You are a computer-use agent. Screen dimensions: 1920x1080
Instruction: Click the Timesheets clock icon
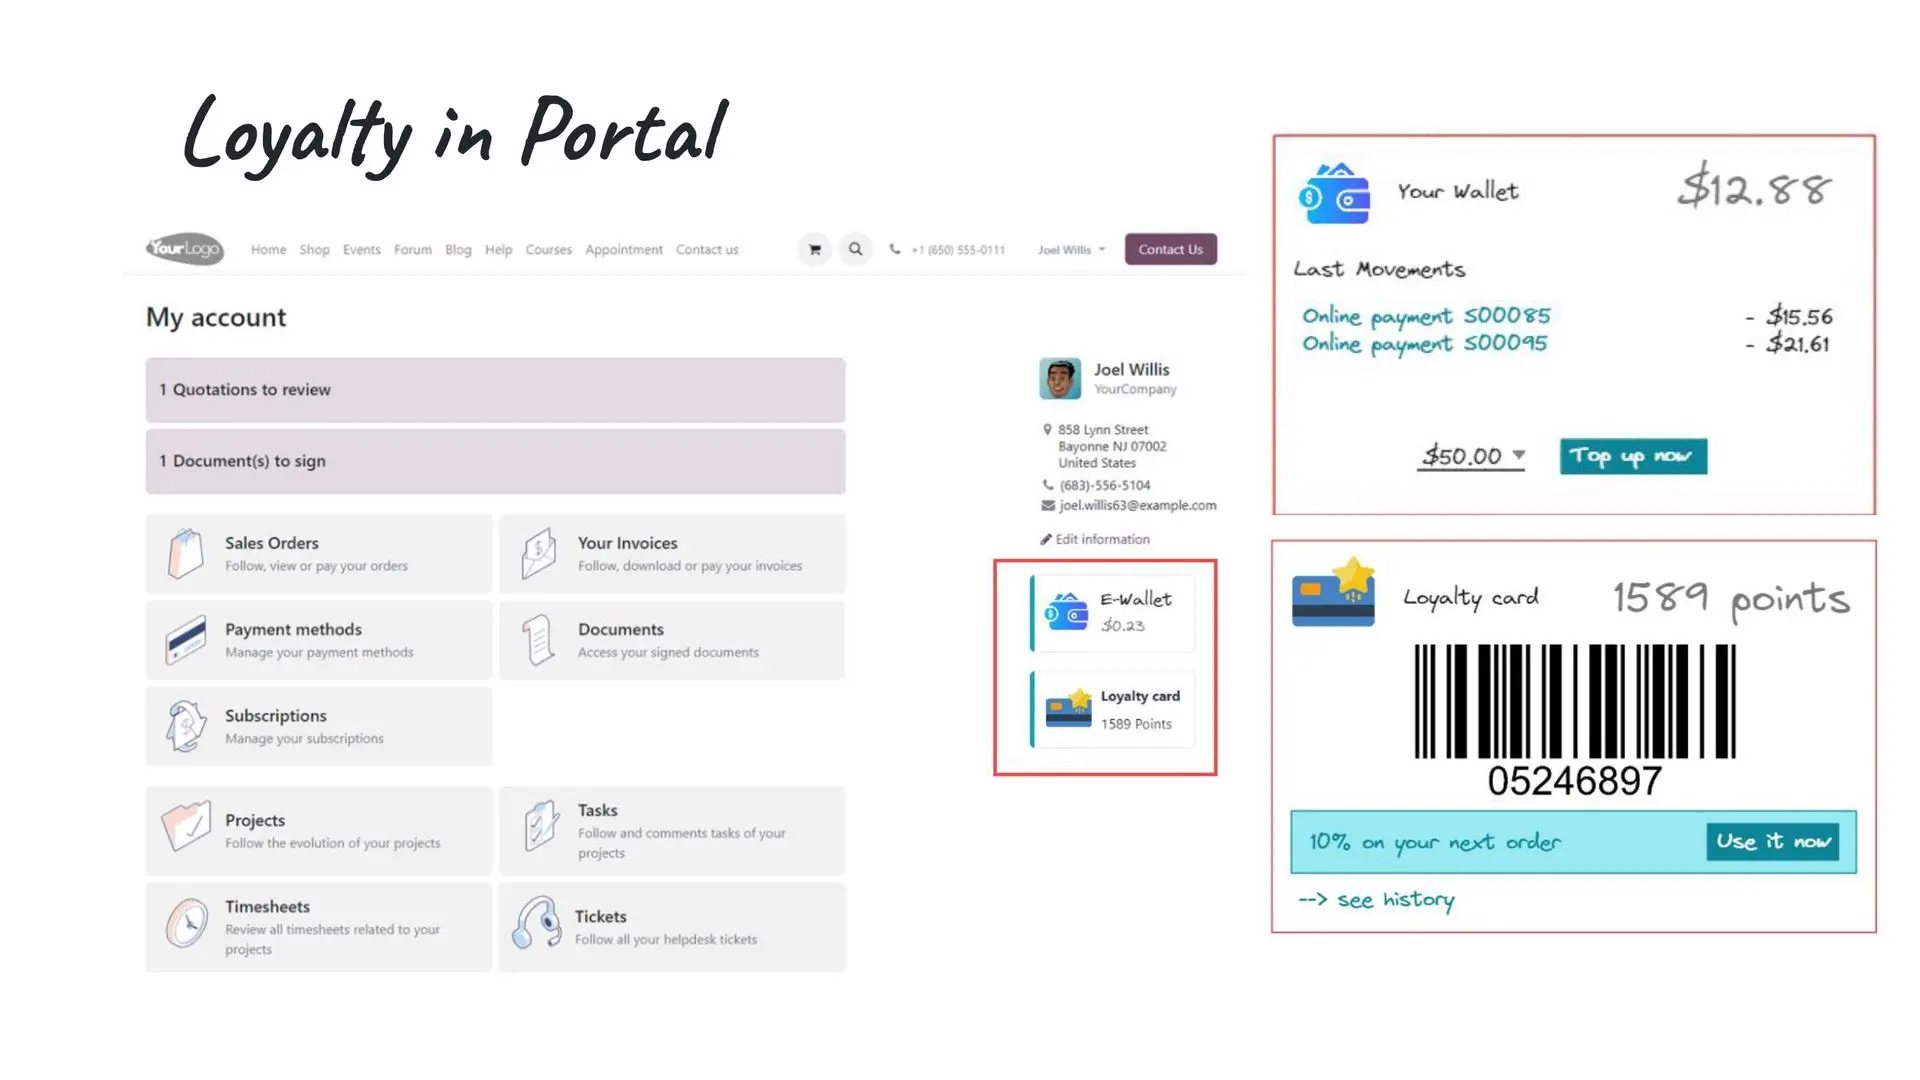click(x=186, y=923)
